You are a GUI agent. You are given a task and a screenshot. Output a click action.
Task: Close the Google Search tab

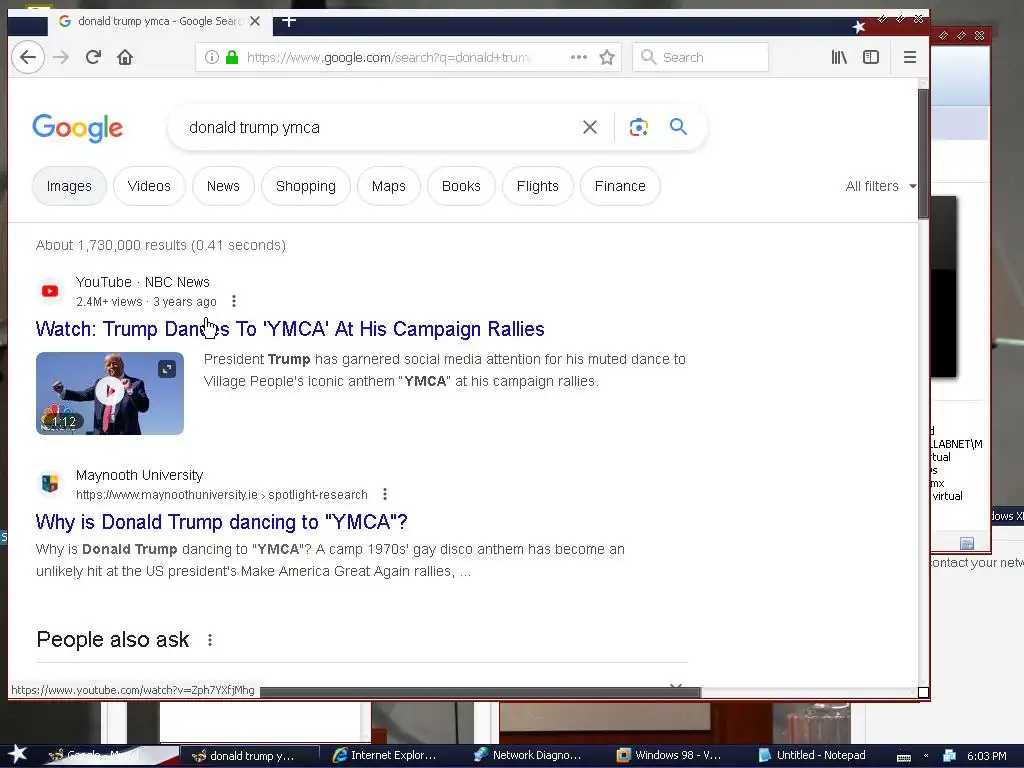click(255, 22)
